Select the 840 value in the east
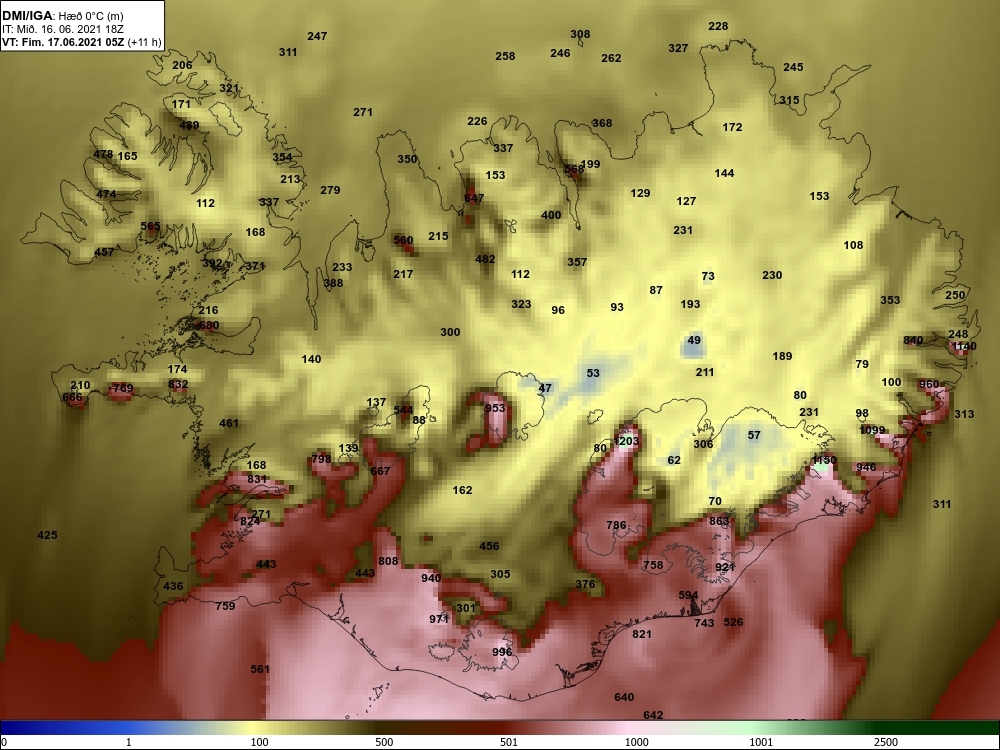This screenshot has width=1000, height=750. pyautogui.click(x=913, y=340)
